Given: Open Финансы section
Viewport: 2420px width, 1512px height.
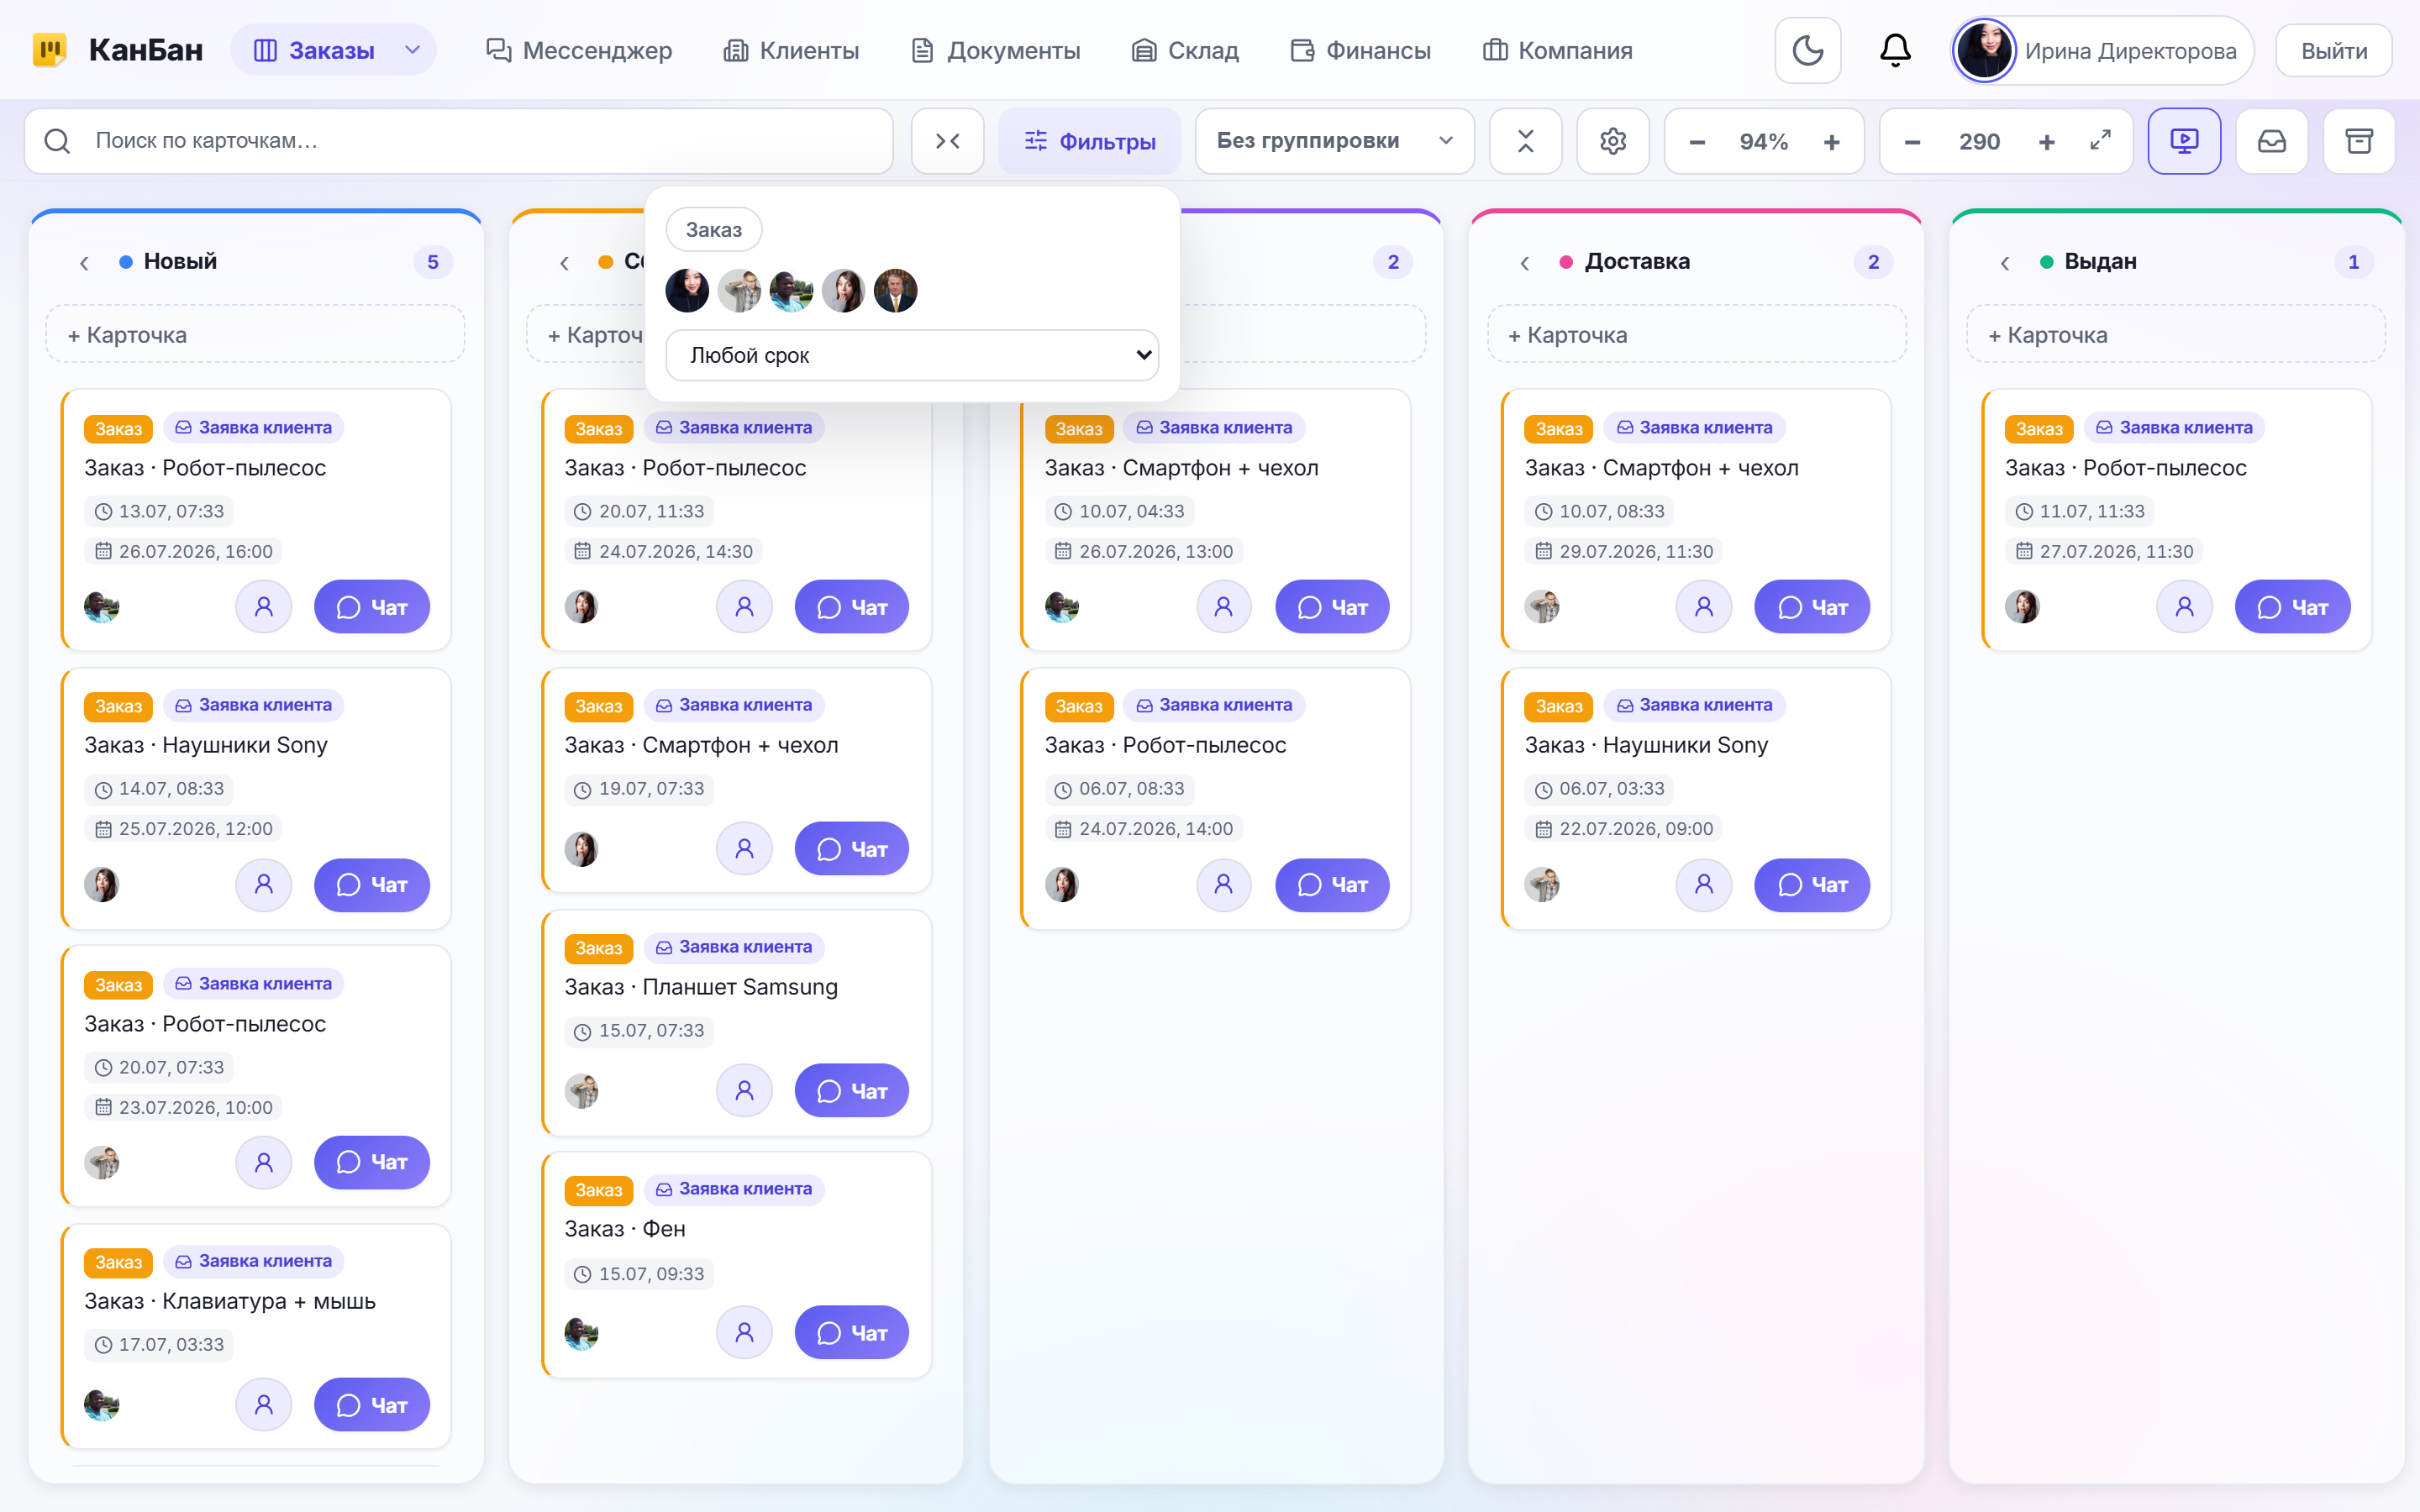Looking at the screenshot, I should [x=1361, y=50].
